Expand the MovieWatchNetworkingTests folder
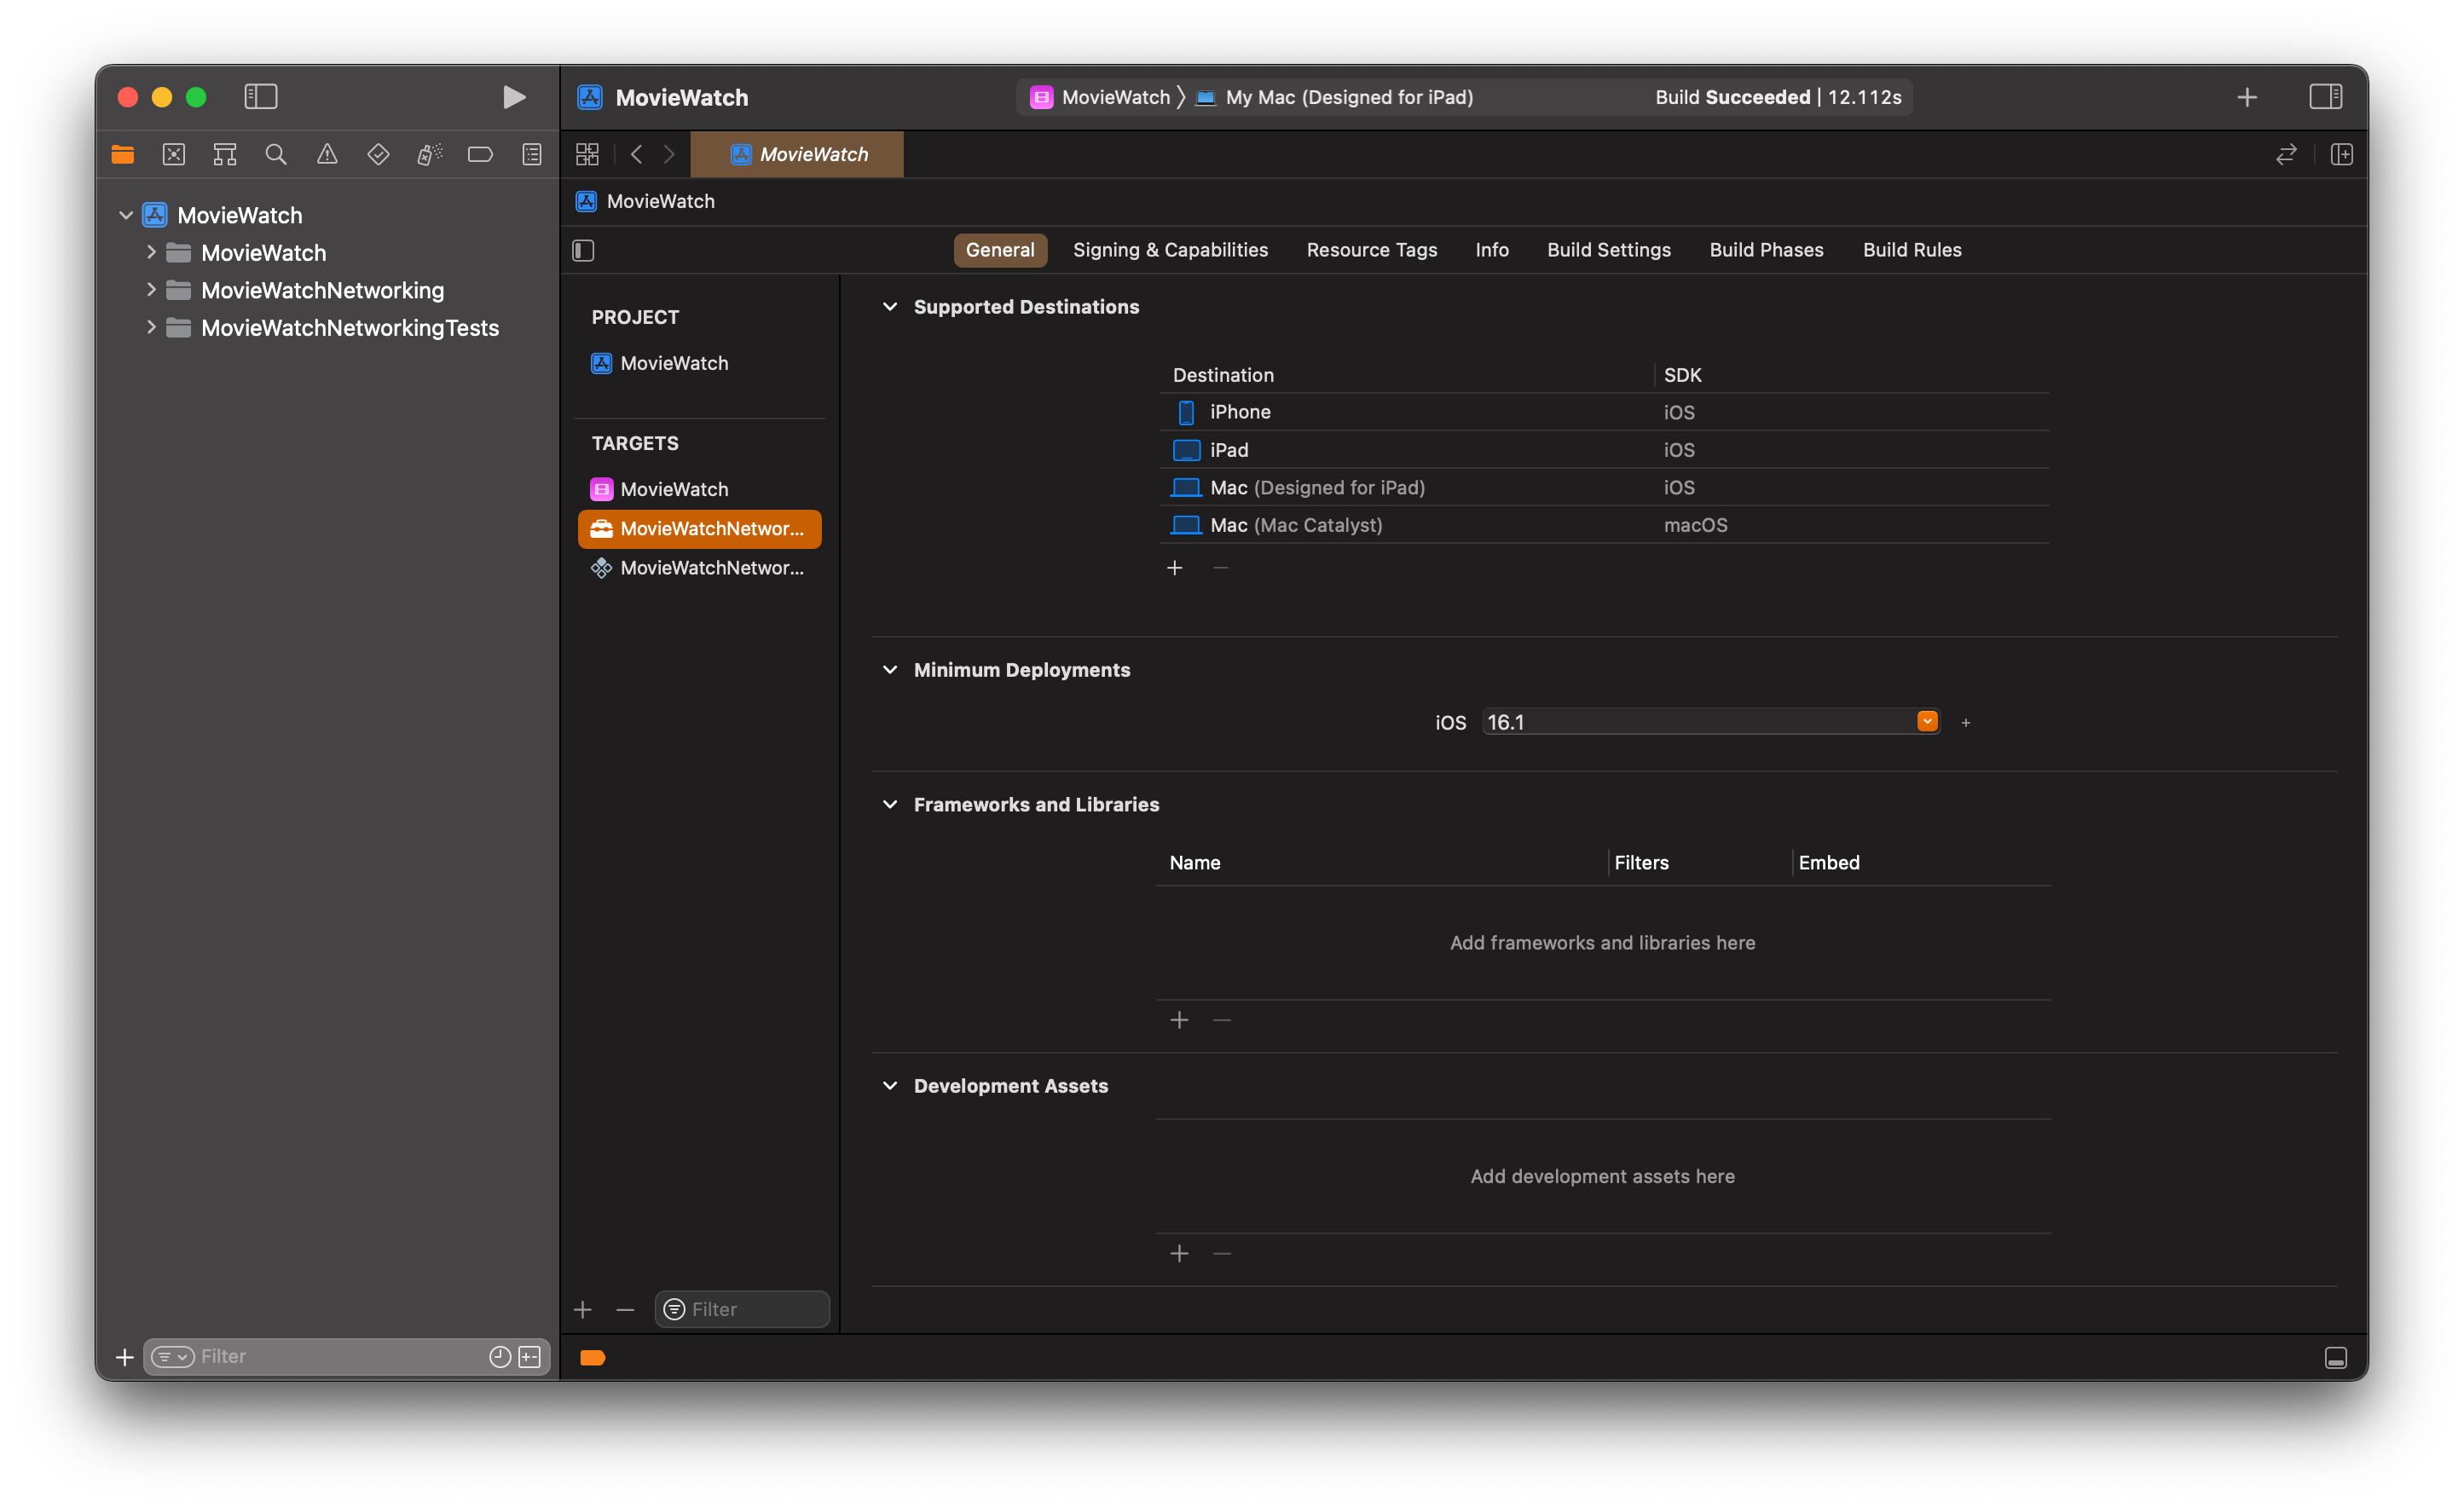The width and height of the screenshot is (2464, 1507). pyautogui.click(x=151, y=327)
